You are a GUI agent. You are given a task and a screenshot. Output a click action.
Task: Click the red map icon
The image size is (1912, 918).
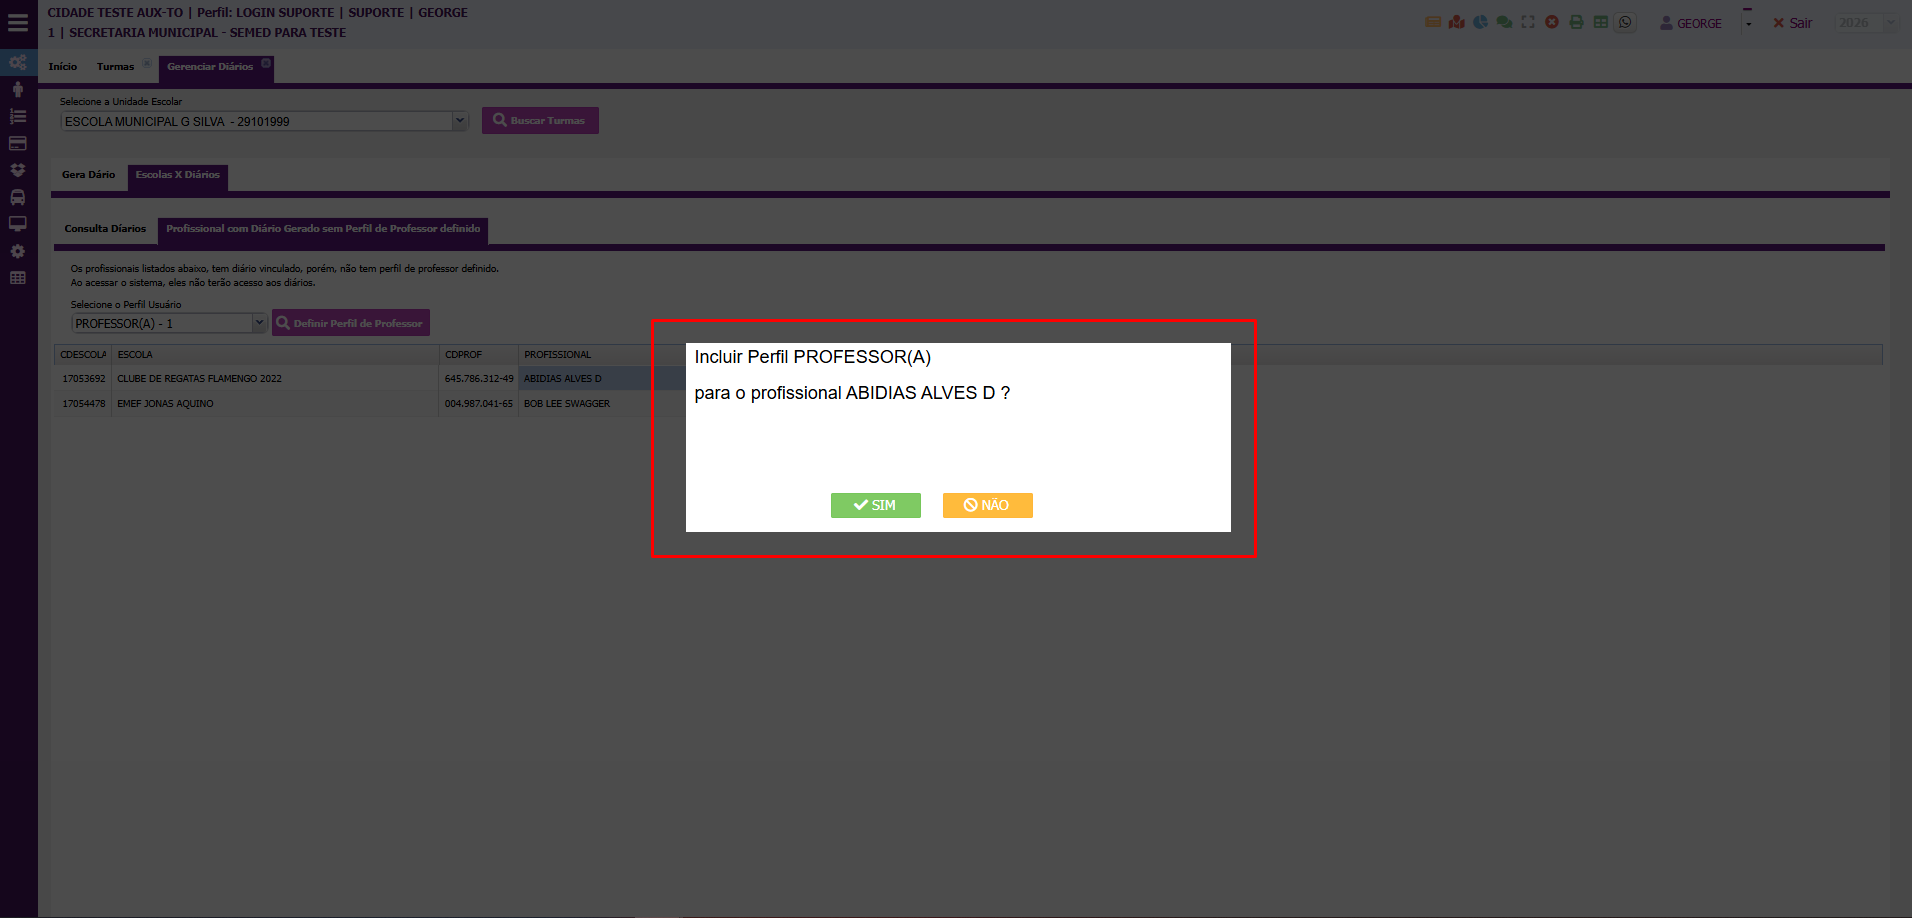(1456, 22)
